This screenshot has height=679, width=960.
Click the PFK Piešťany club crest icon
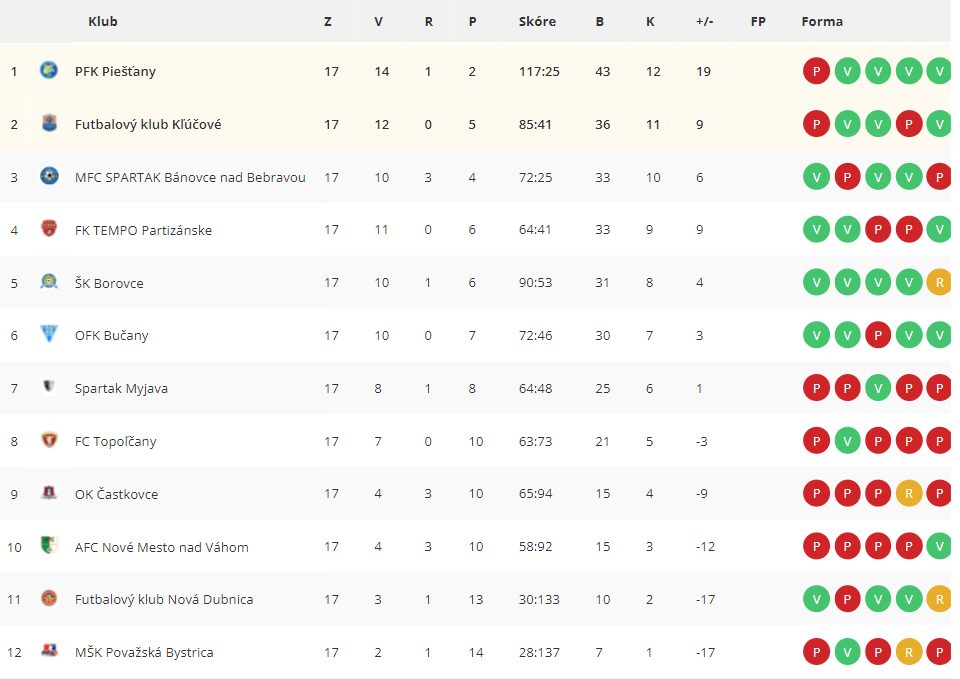pyautogui.click(x=49, y=70)
